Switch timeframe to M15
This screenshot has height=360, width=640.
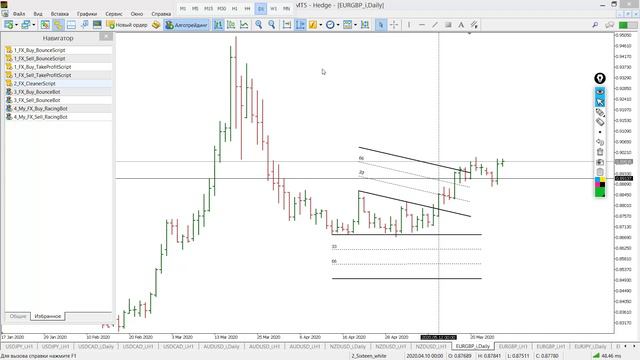click(208, 8)
